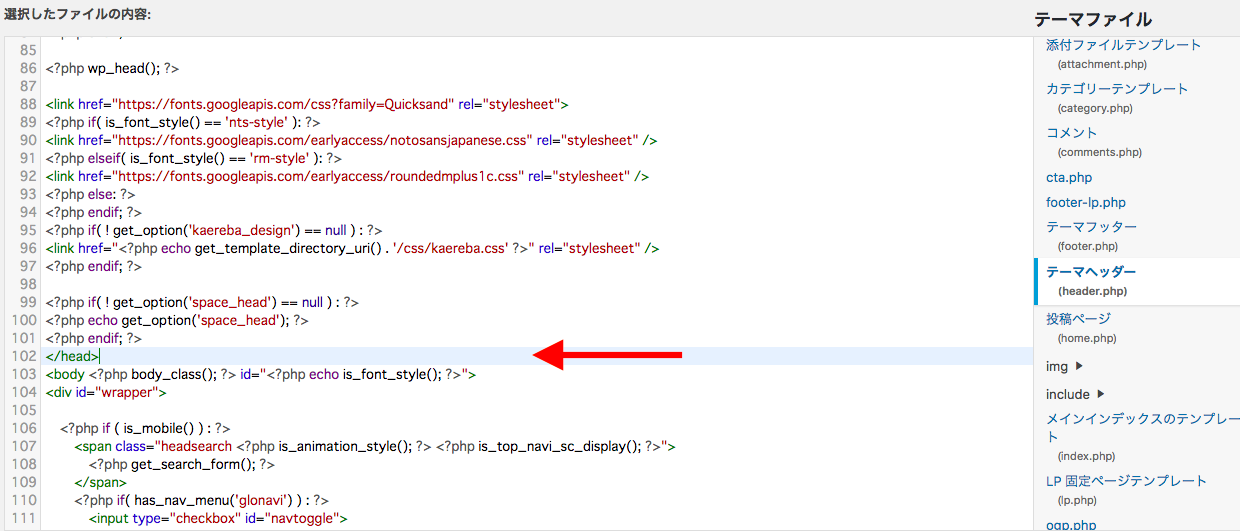The image size is (1240, 531).
Task: Click the kaereba.css link line
Action: click(x=352, y=248)
